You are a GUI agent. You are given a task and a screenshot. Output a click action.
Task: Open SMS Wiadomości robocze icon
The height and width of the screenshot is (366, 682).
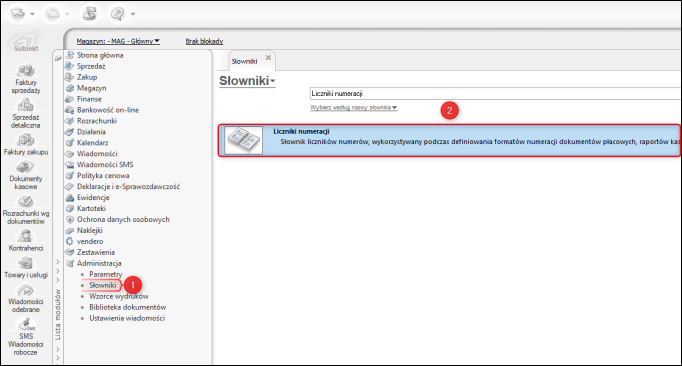tap(26, 325)
